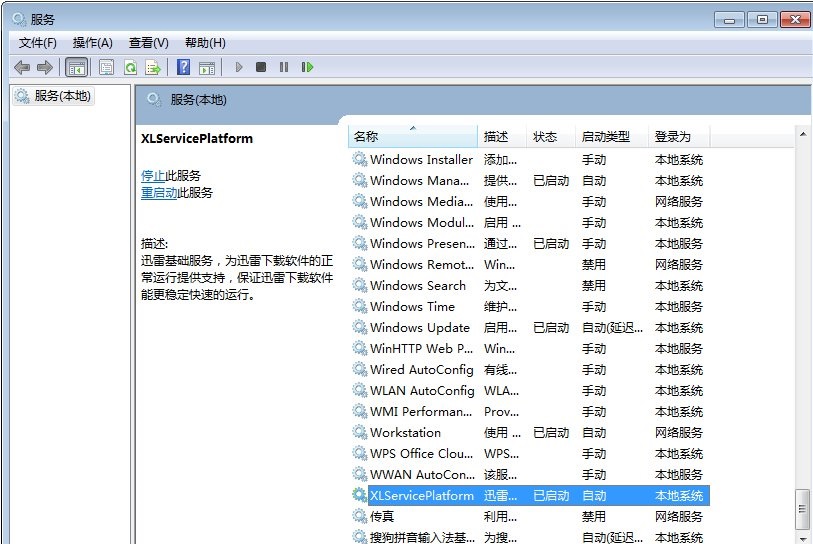Sort by the 登录为 column header
This screenshot has height=544, width=813.
click(x=679, y=136)
